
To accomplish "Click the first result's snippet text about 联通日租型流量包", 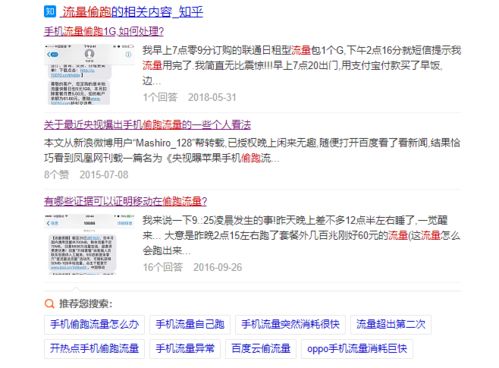I will point(302,65).
